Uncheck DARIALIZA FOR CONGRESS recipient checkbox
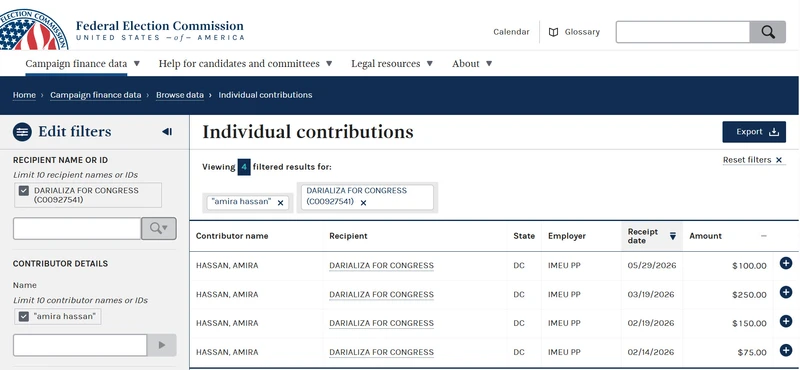 [23, 191]
